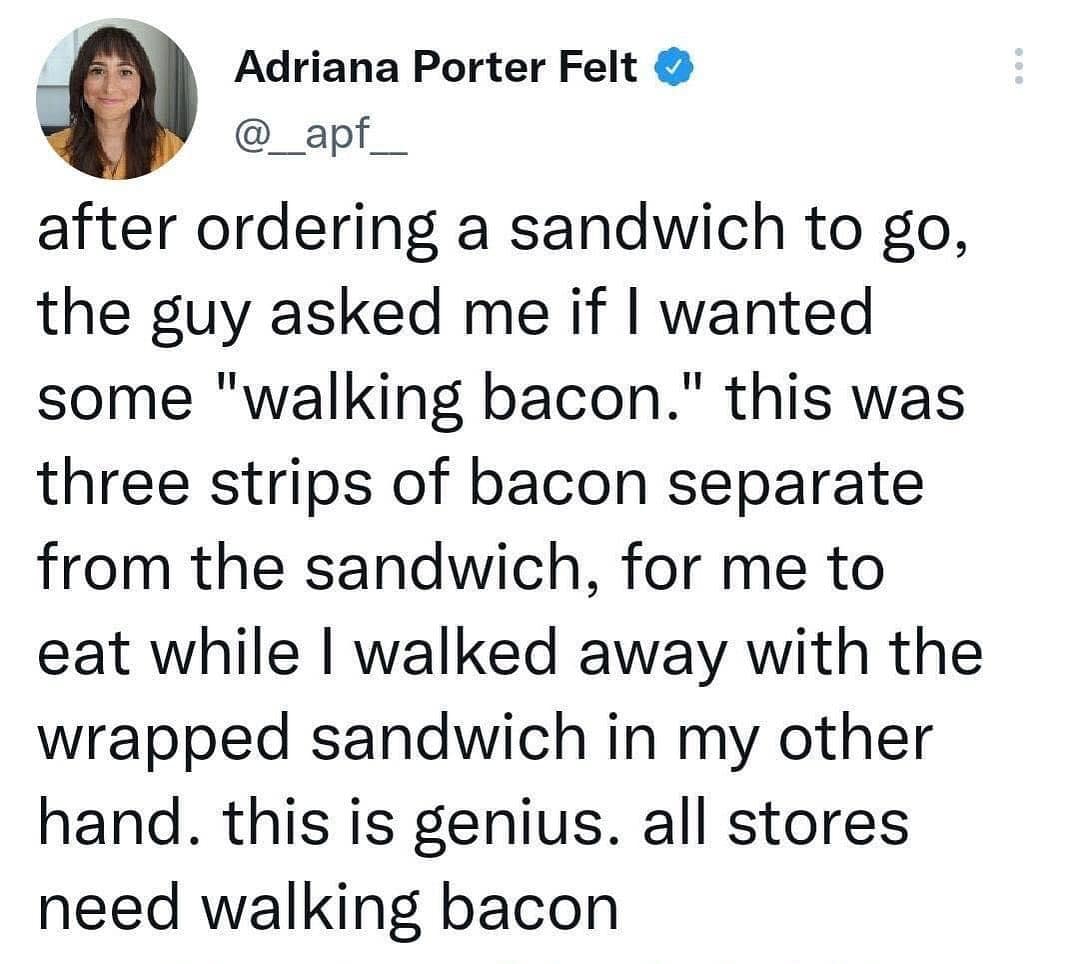Click the words "this was" in tweet
1079x964 pixels.
(x=845, y=400)
